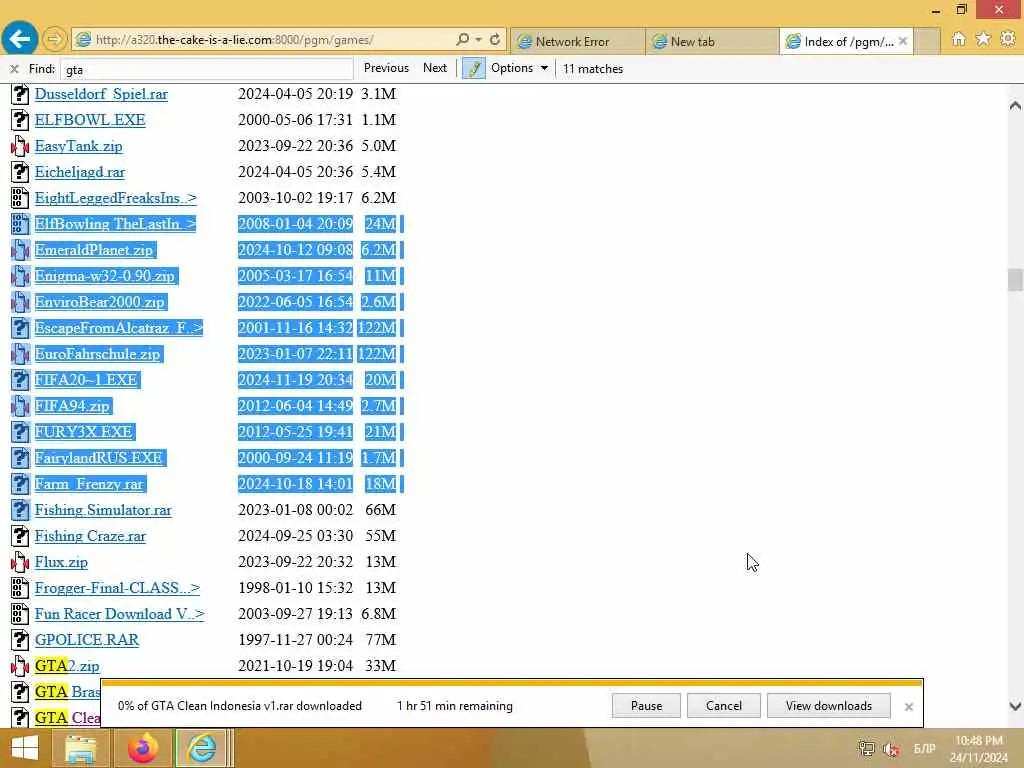
Task: Open the Options dropdown in Find bar
Action: [519, 68]
